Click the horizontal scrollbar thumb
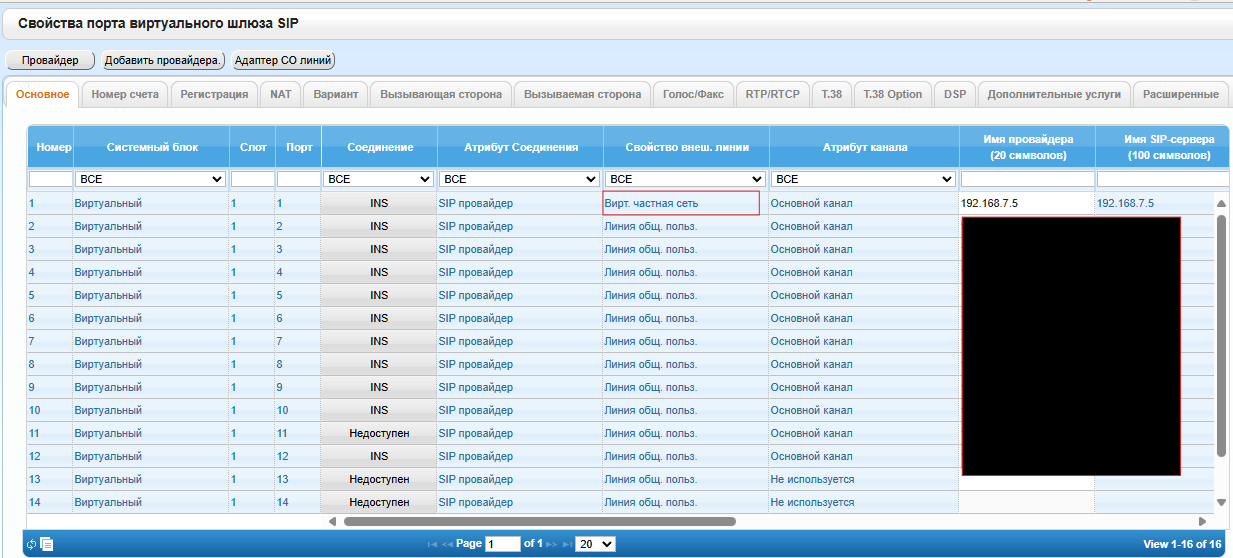1233x558 pixels. pos(540,521)
